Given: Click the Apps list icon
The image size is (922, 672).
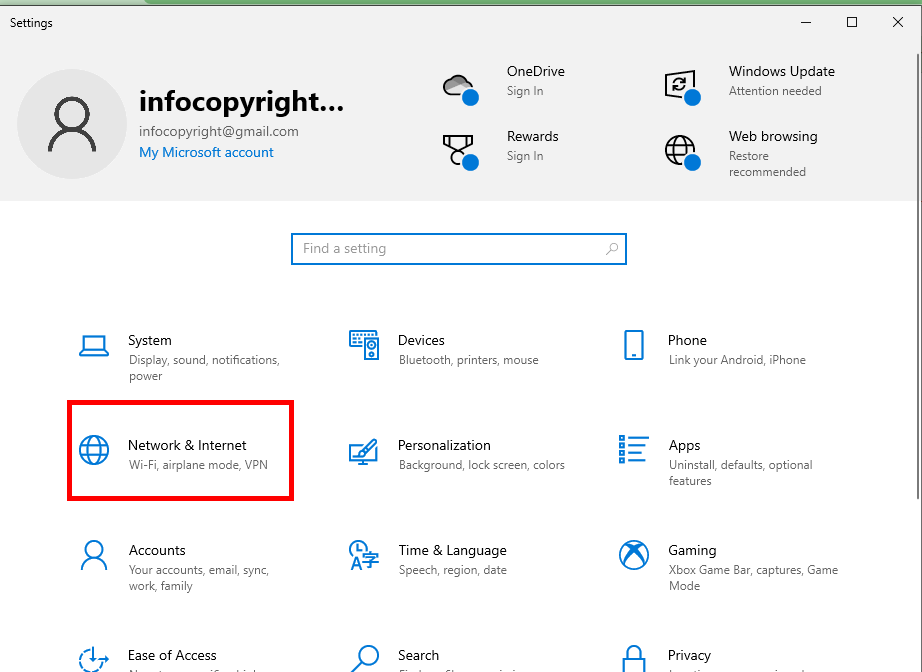Looking at the screenshot, I should point(633,449).
